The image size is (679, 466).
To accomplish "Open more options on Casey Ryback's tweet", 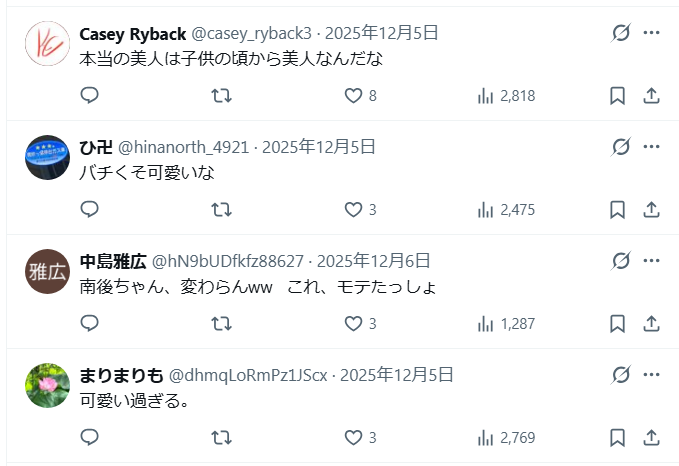I will pyautogui.click(x=651, y=33).
